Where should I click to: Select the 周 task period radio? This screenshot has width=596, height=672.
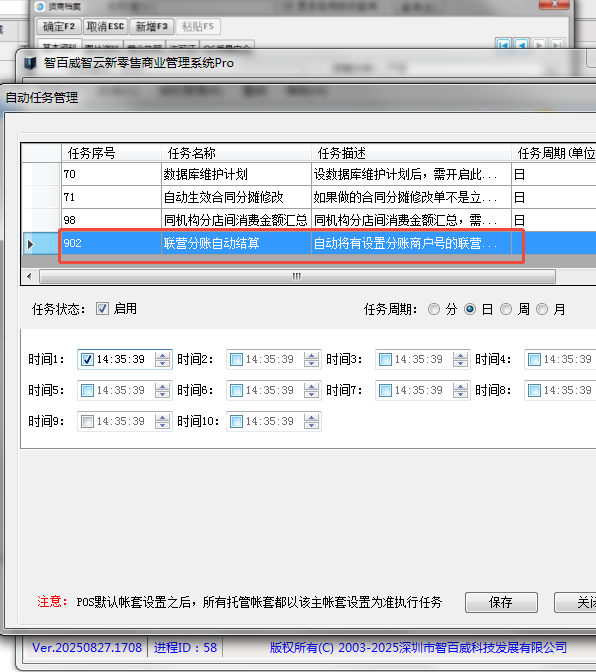tap(506, 309)
